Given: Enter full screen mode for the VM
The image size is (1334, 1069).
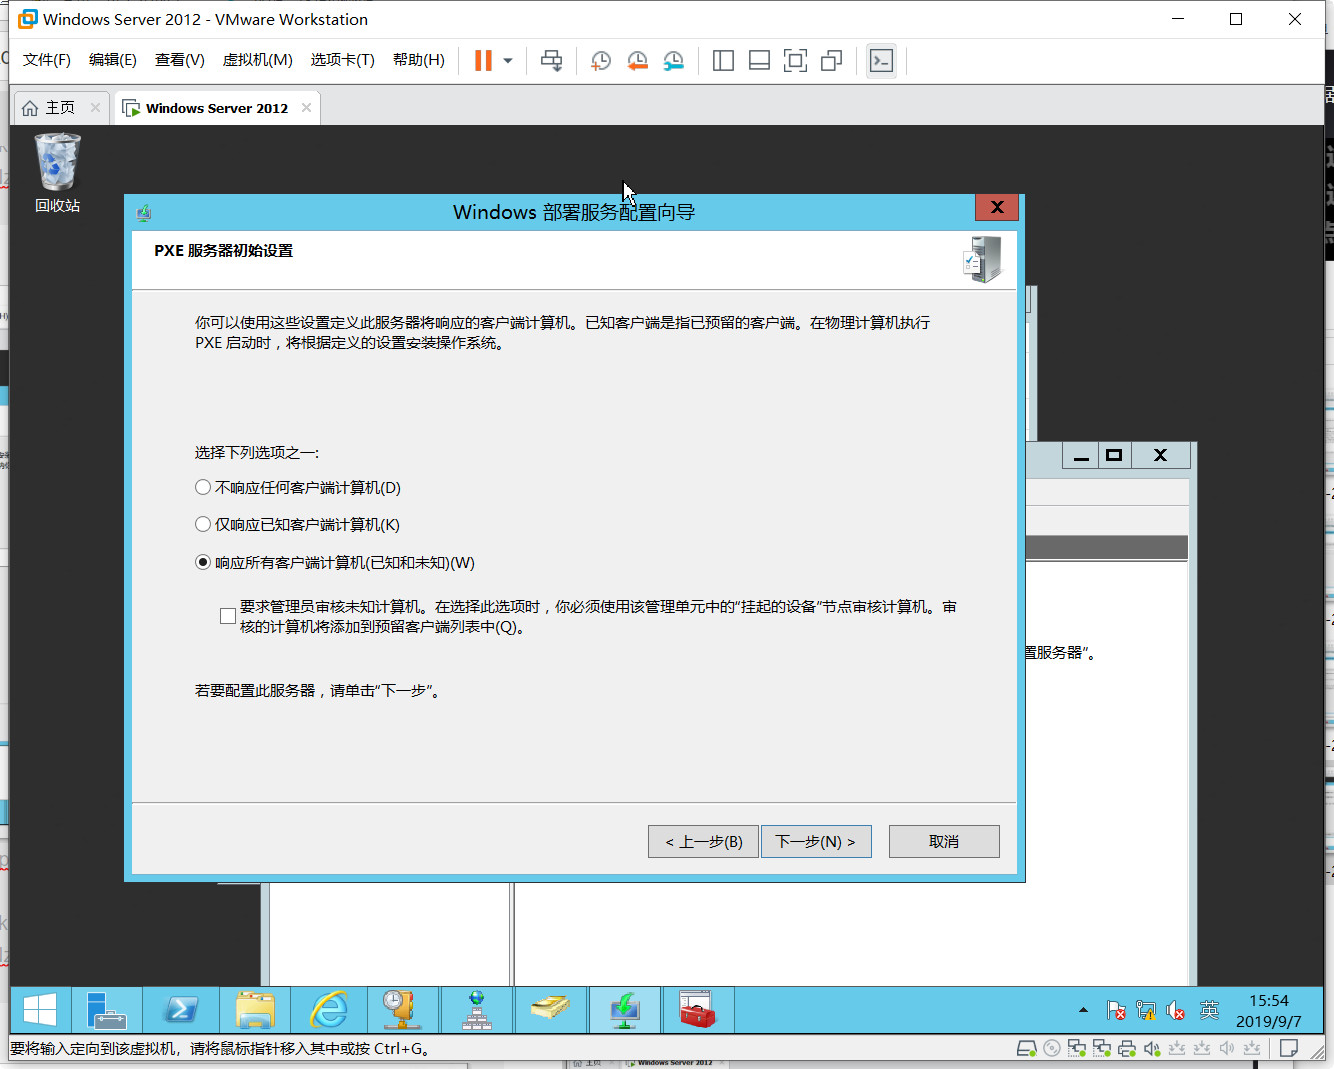Looking at the screenshot, I should [795, 60].
